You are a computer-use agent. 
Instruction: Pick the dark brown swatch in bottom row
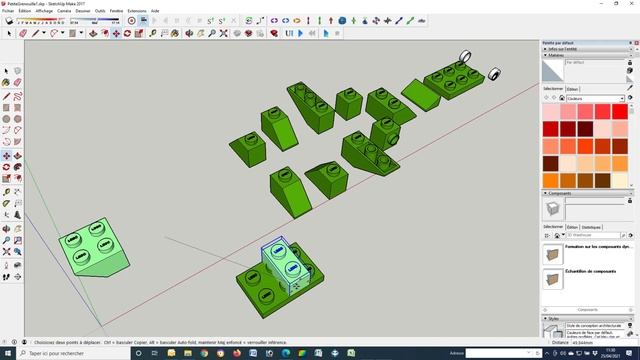tap(602, 180)
